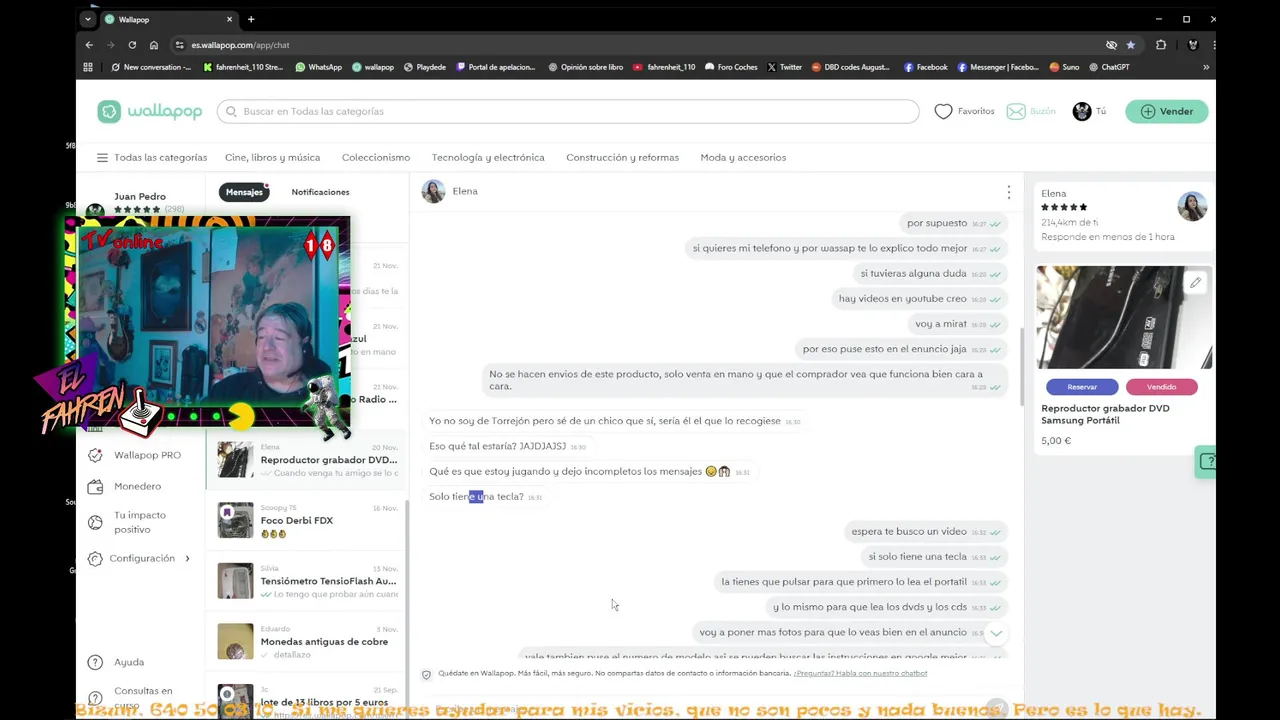Open the Tú profile avatar
Image resolution: width=1280 pixels, height=720 pixels.
point(1082,111)
